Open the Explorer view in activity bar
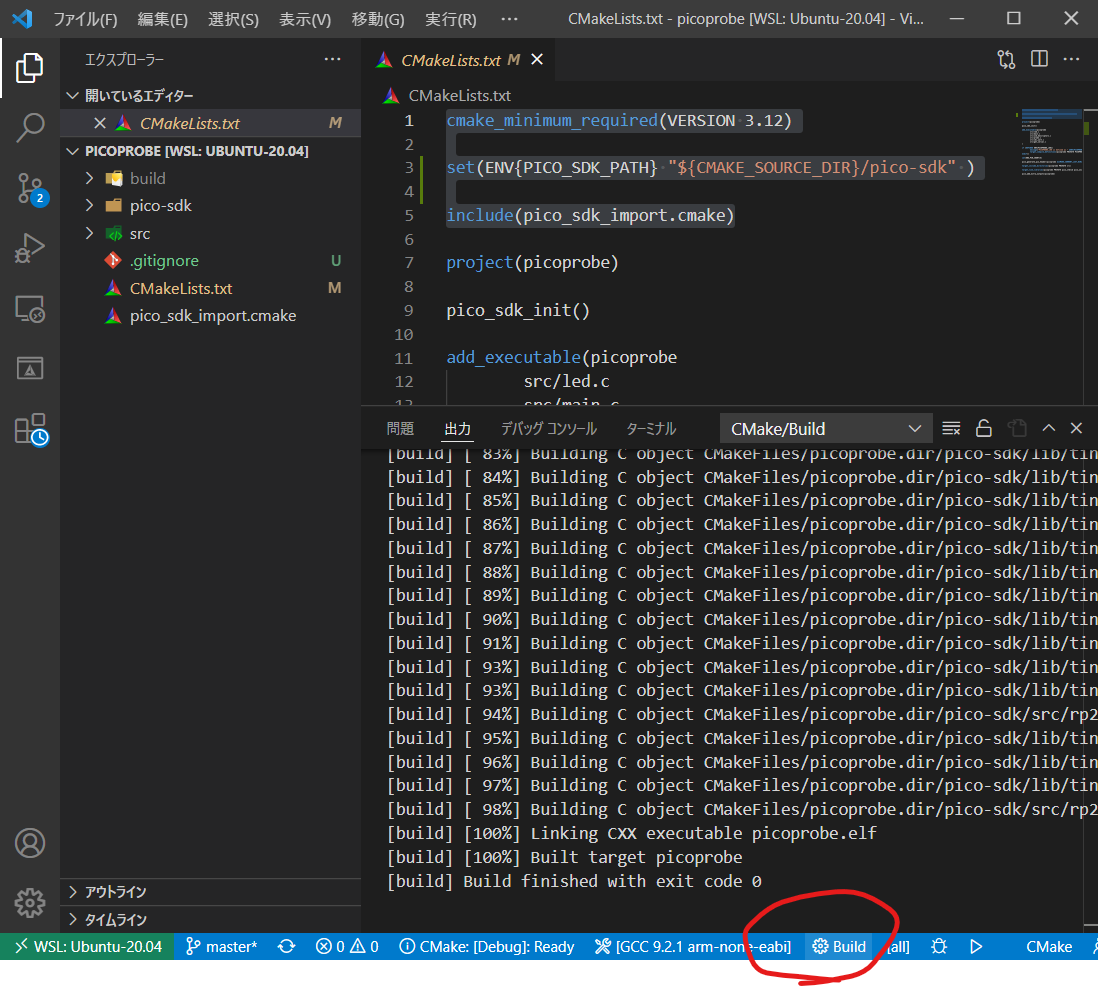1098x986 pixels. click(x=29, y=68)
